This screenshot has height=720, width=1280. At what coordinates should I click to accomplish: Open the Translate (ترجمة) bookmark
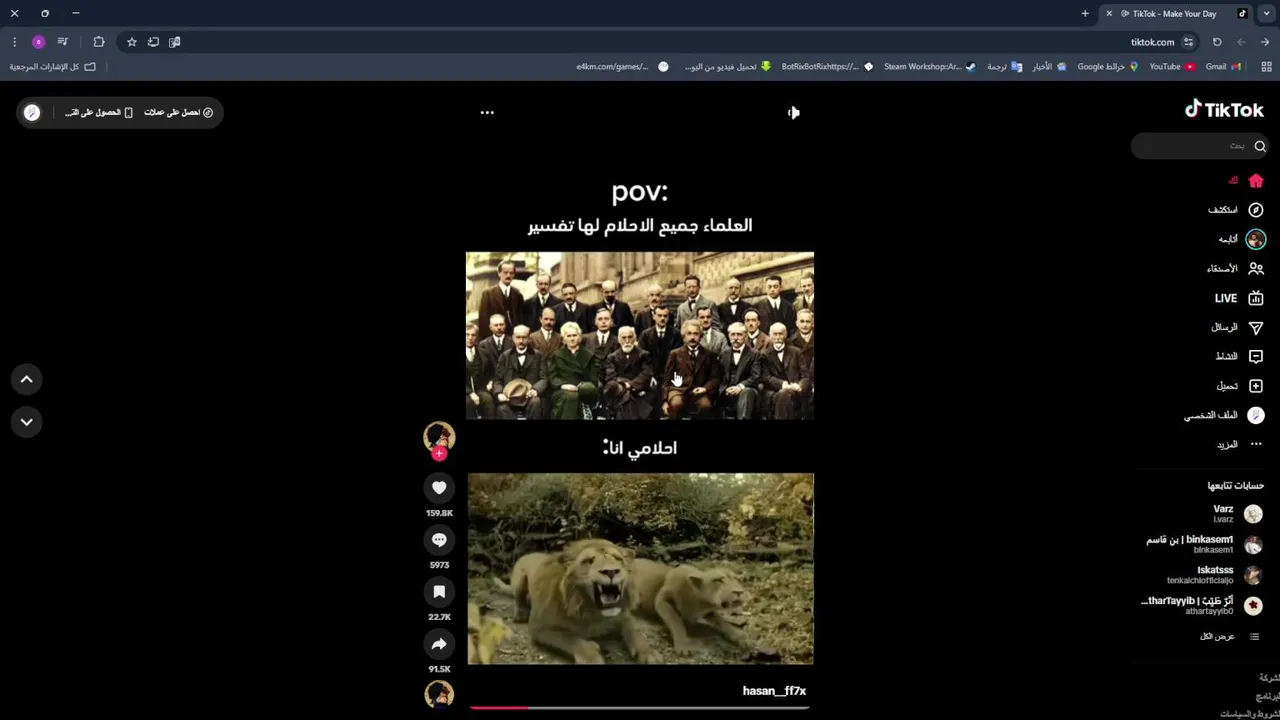[x=1004, y=67]
